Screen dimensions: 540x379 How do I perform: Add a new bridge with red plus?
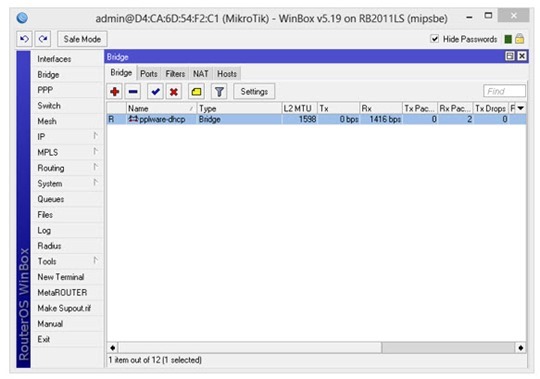[115, 92]
